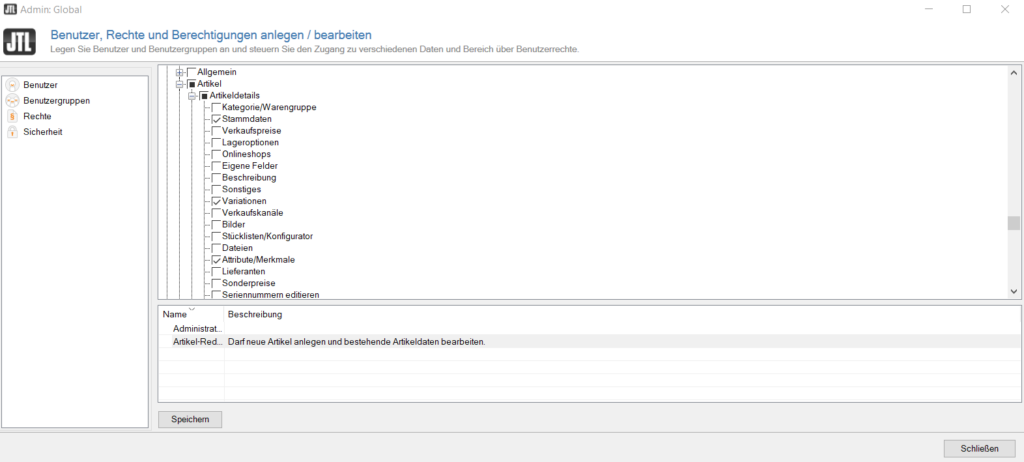Click the Rechte icon in sidebar
Image resolution: width=1024 pixels, height=462 pixels.
pos(13,116)
